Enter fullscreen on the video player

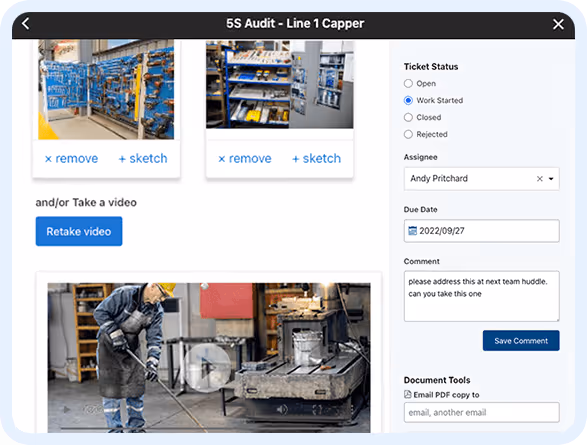[317, 409]
